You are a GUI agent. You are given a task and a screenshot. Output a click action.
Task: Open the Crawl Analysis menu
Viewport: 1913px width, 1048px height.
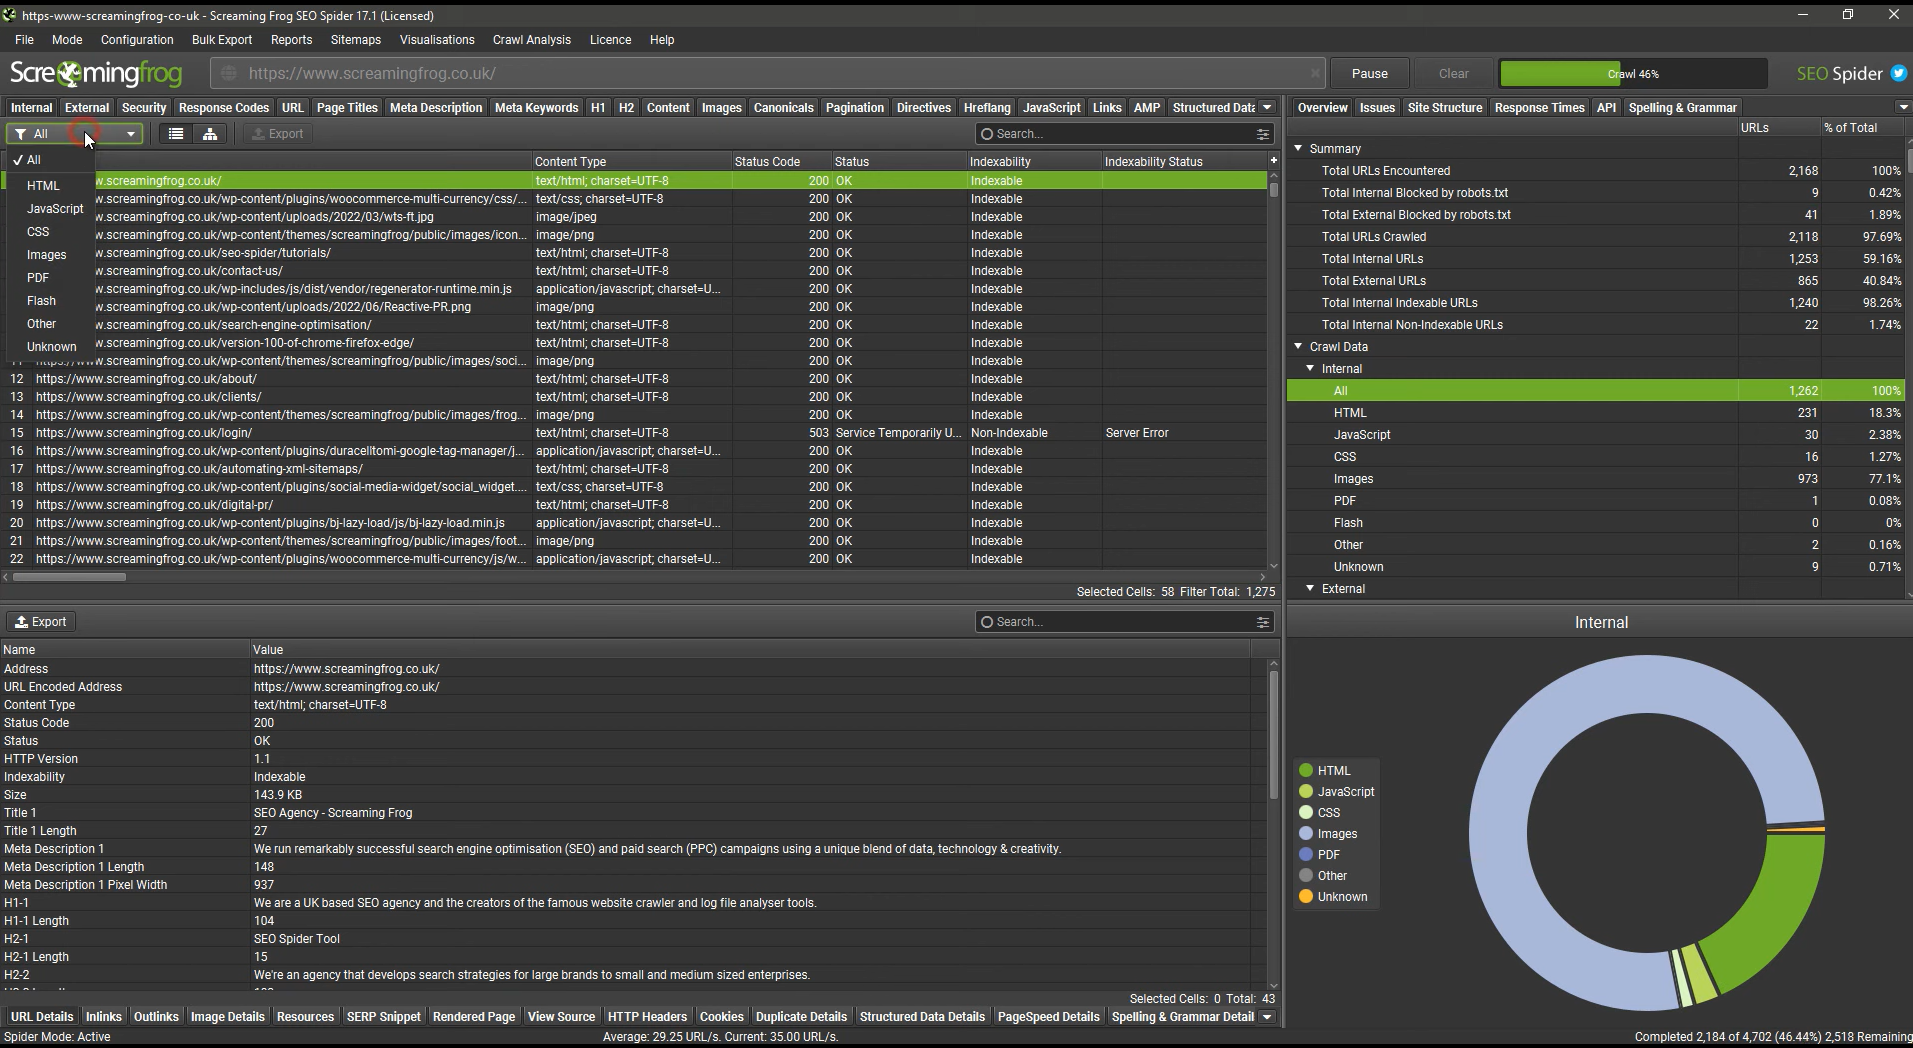pyautogui.click(x=532, y=40)
